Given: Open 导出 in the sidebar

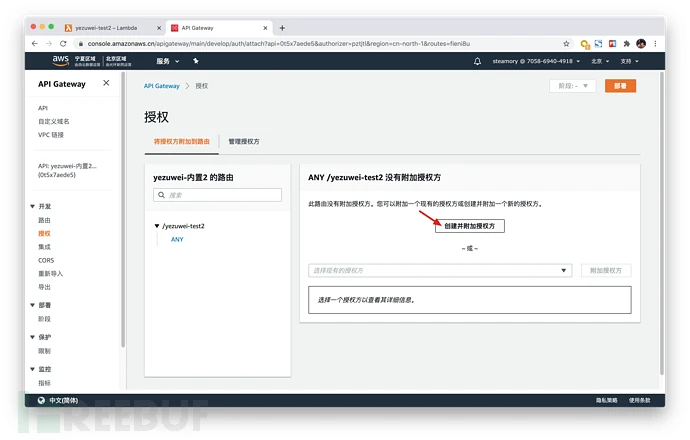Looking at the screenshot, I should (x=44, y=287).
